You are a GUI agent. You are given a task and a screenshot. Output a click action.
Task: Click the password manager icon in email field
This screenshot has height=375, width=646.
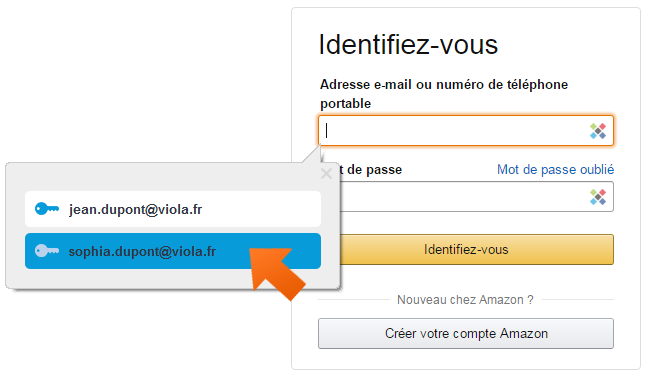(x=598, y=131)
